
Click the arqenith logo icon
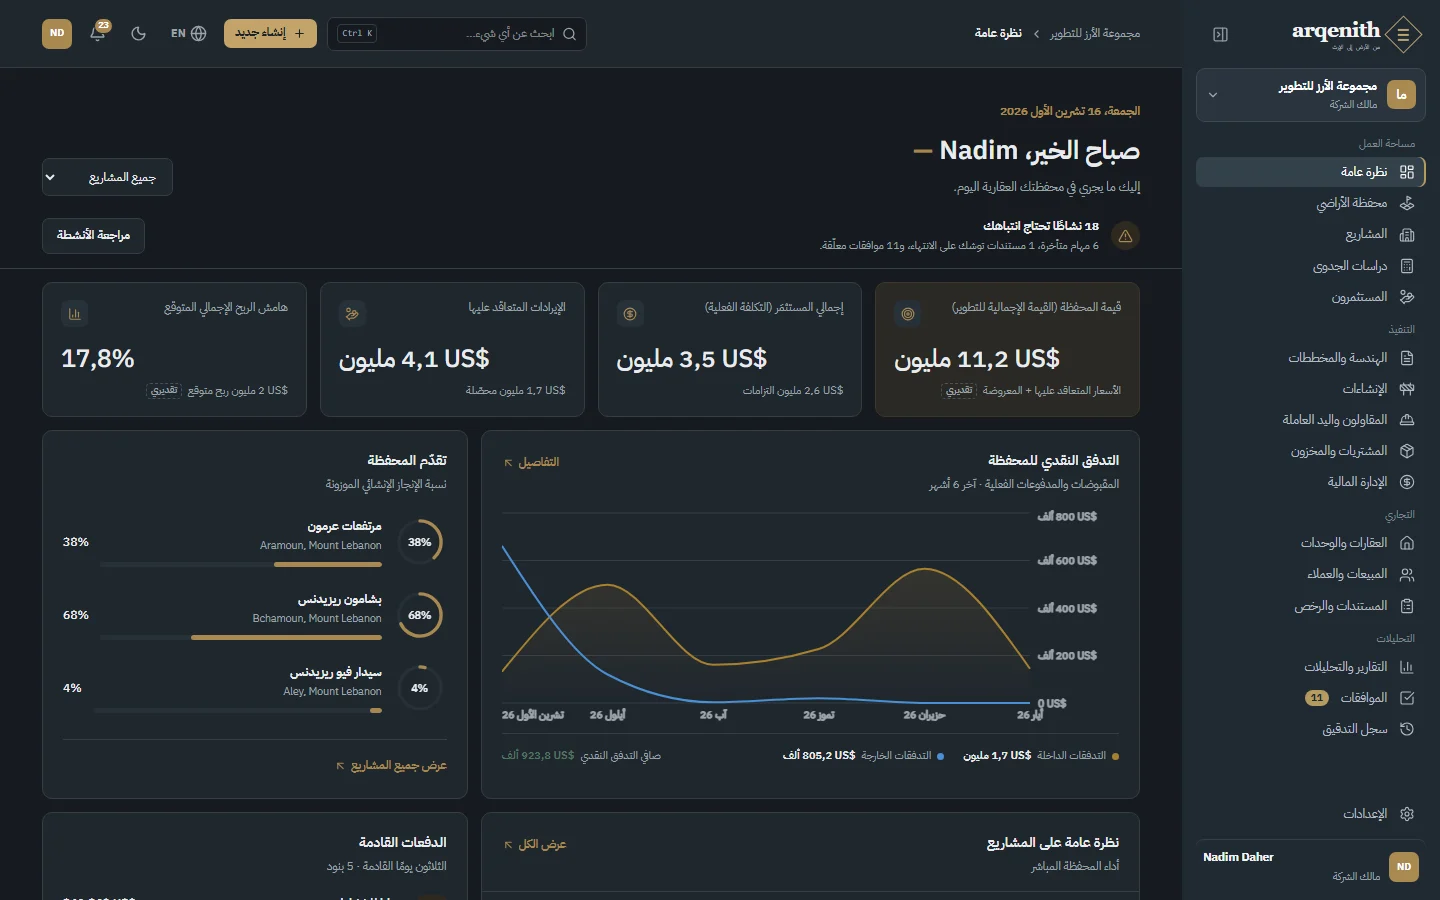pyautogui.click(x=1403, y=34)
